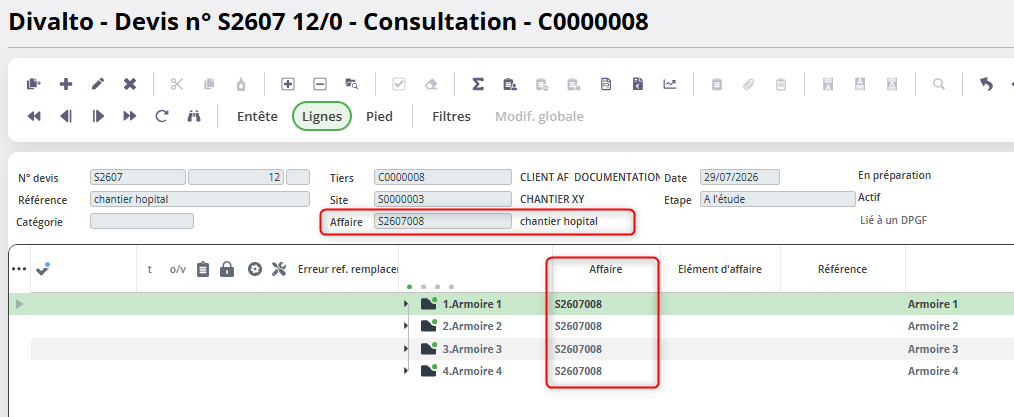Expand the 3.Armoire 3 tree node
Viewport: 1014px width, 417px height.
[x=406, y=348]
